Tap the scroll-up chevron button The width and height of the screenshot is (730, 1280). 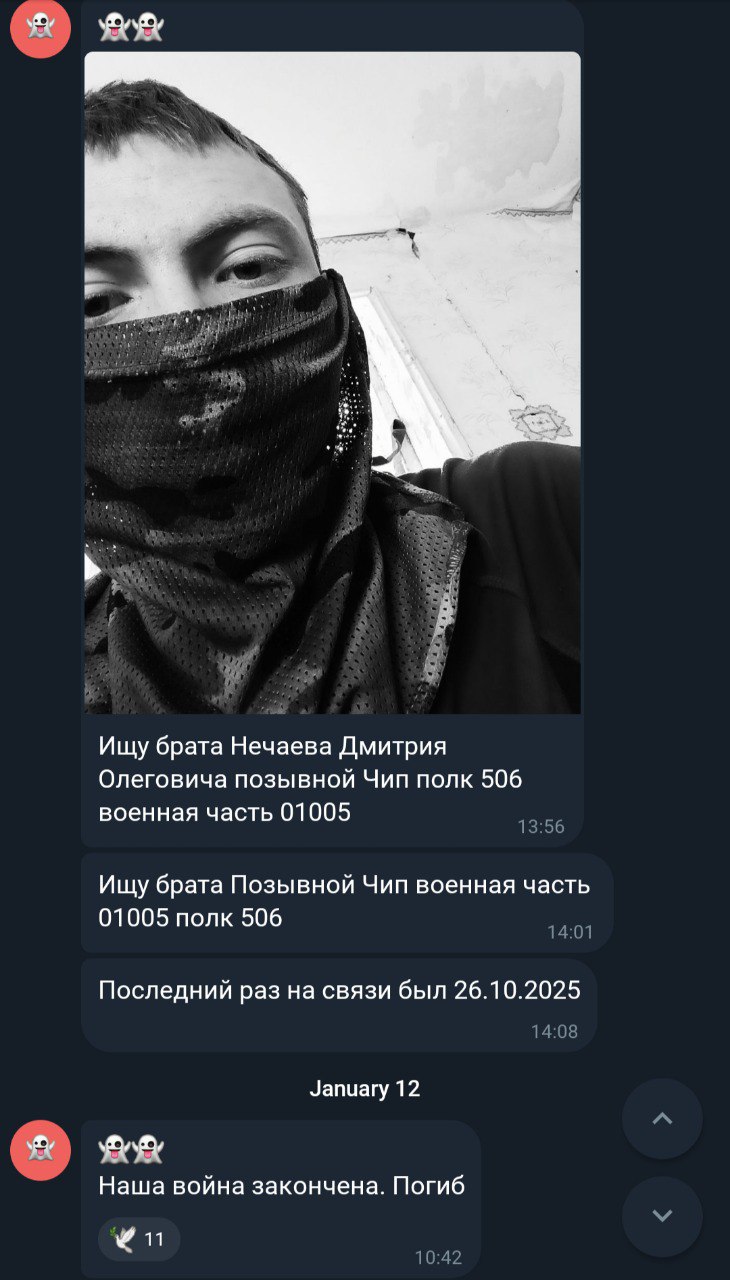pyautogui.click(x=662, y=1119)
